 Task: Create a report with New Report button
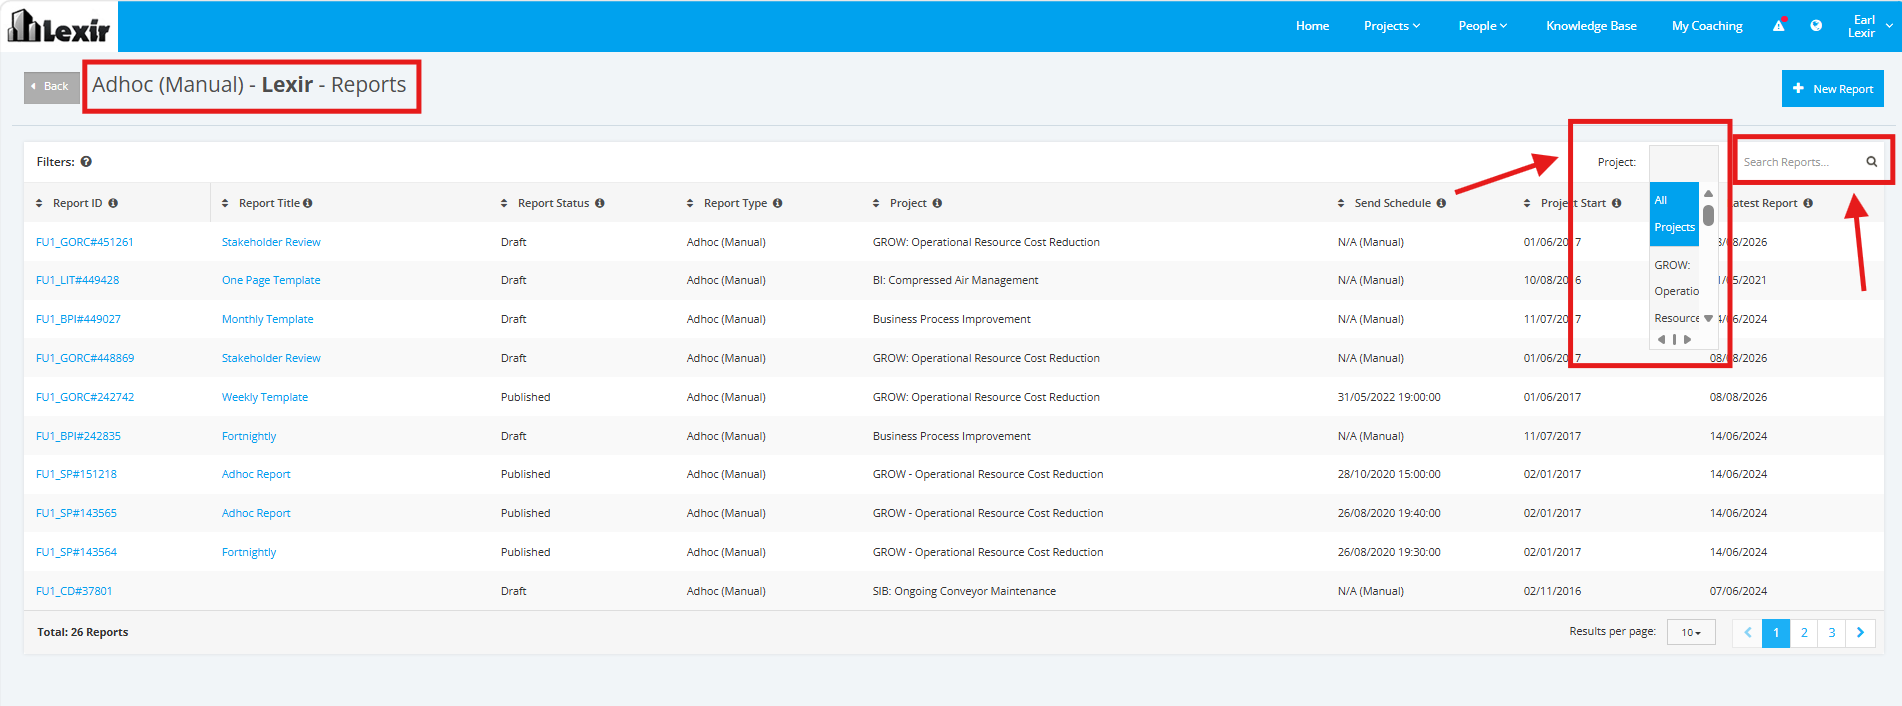(1833, 88)
